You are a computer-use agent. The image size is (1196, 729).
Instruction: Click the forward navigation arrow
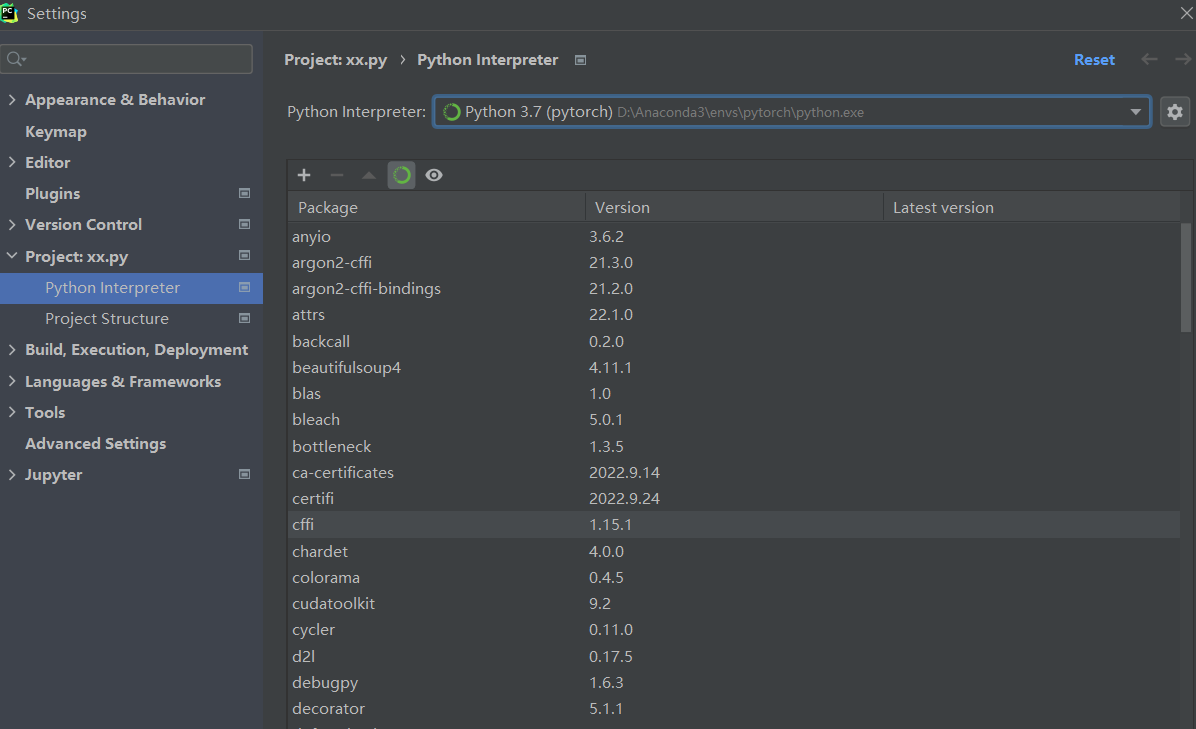pos(1183,59)
